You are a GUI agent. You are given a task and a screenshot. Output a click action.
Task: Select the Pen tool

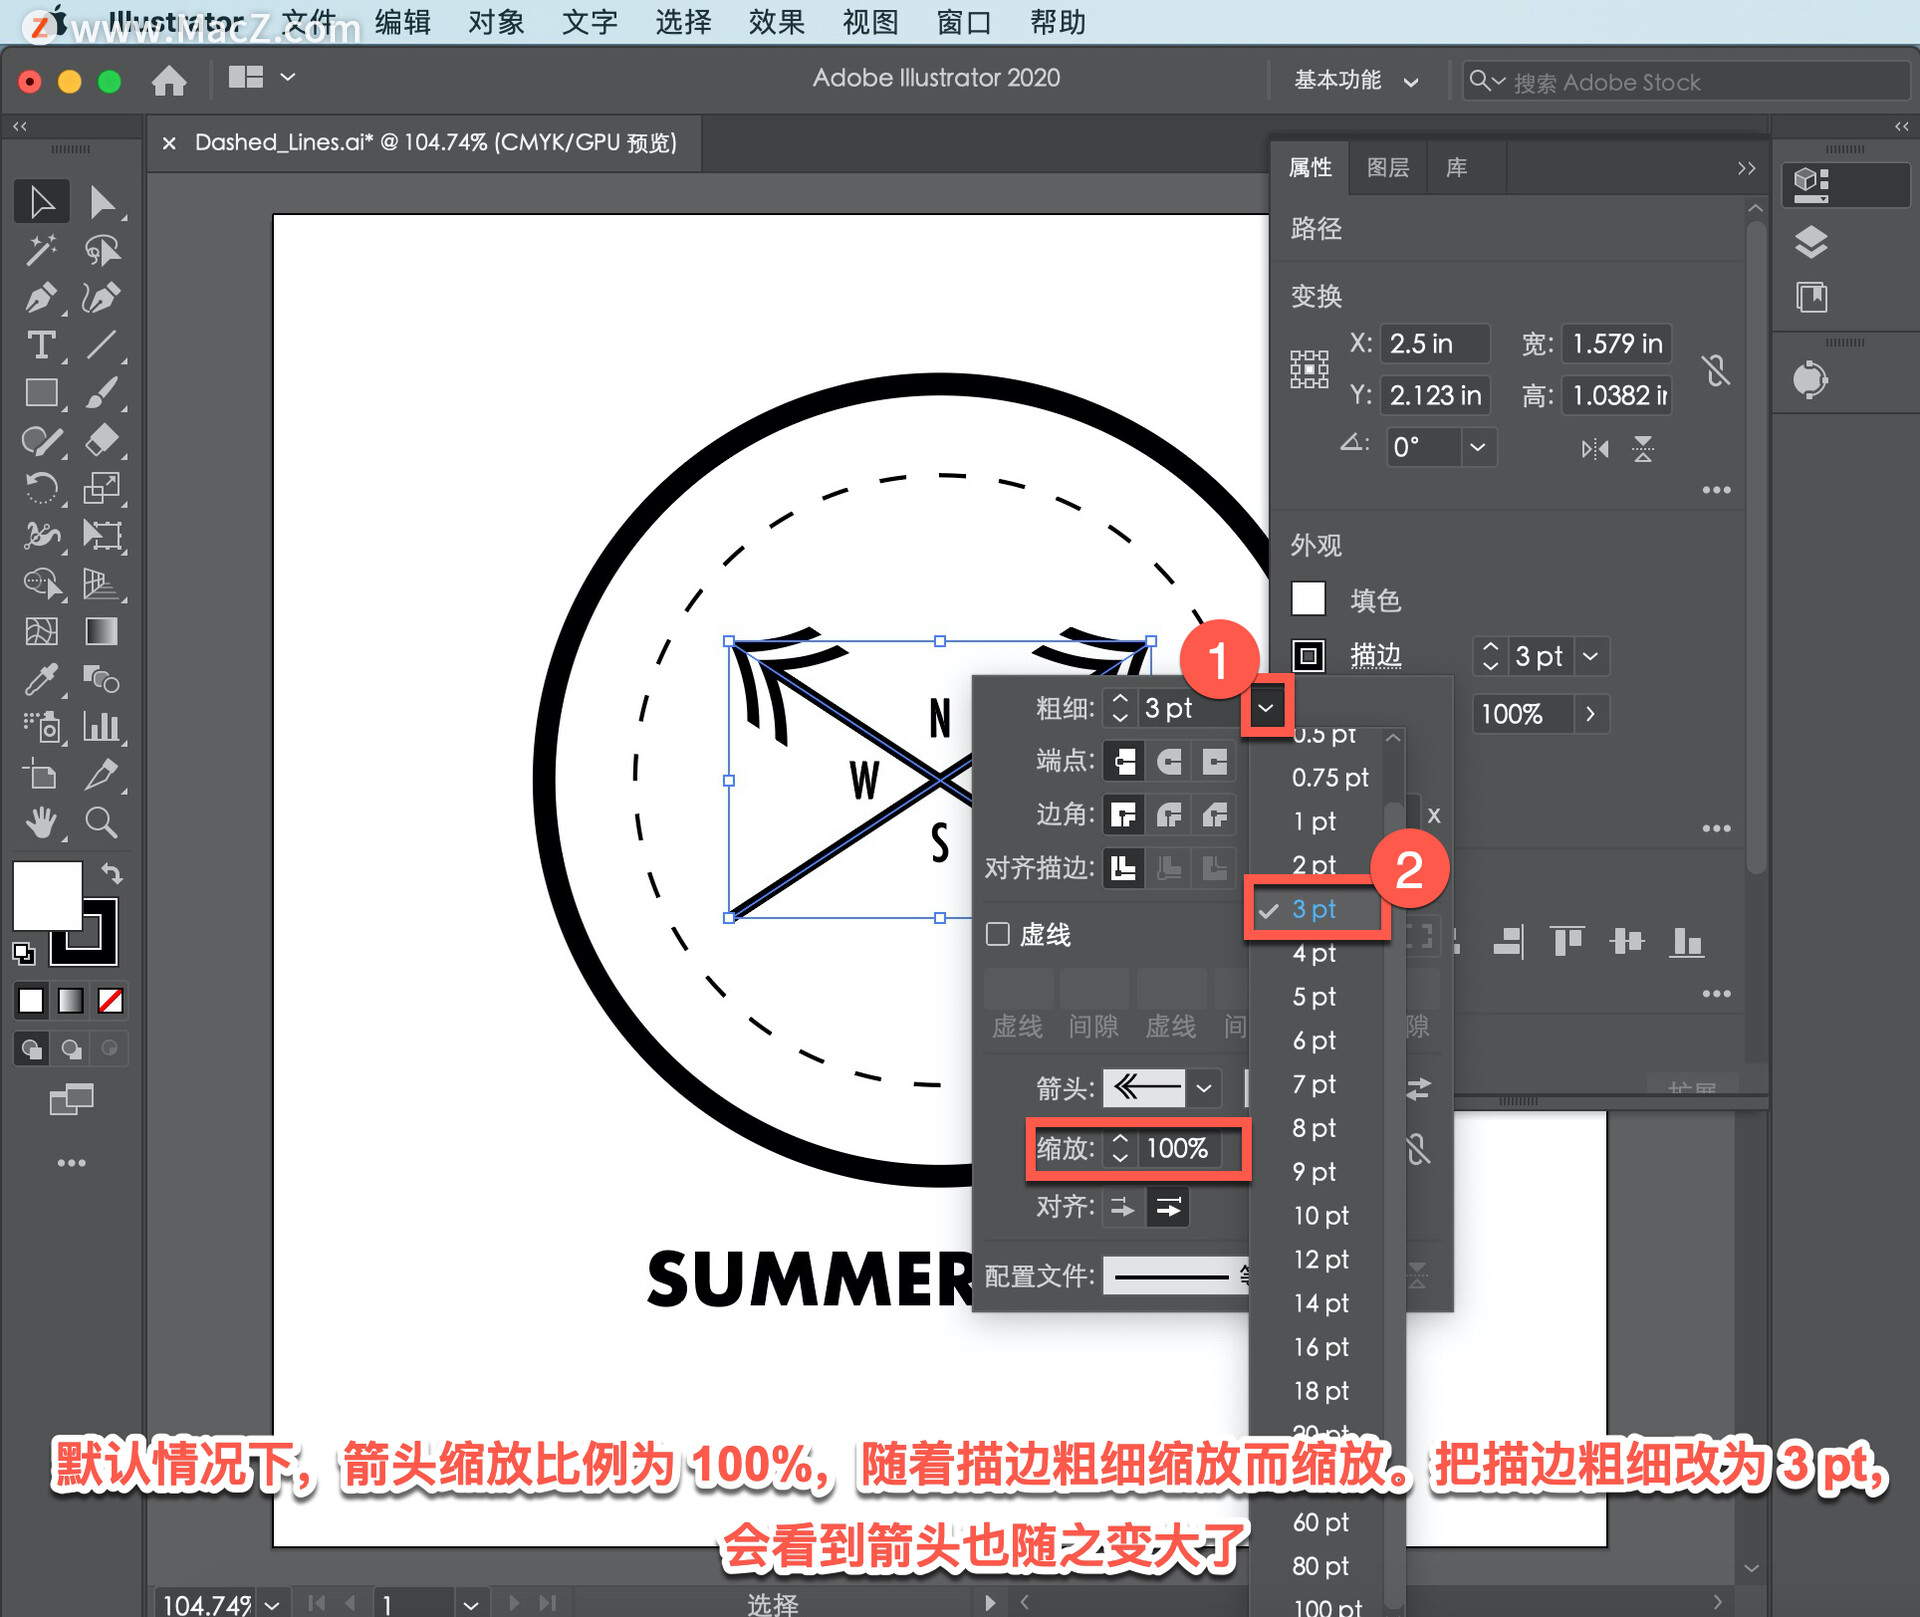point(41,297)
